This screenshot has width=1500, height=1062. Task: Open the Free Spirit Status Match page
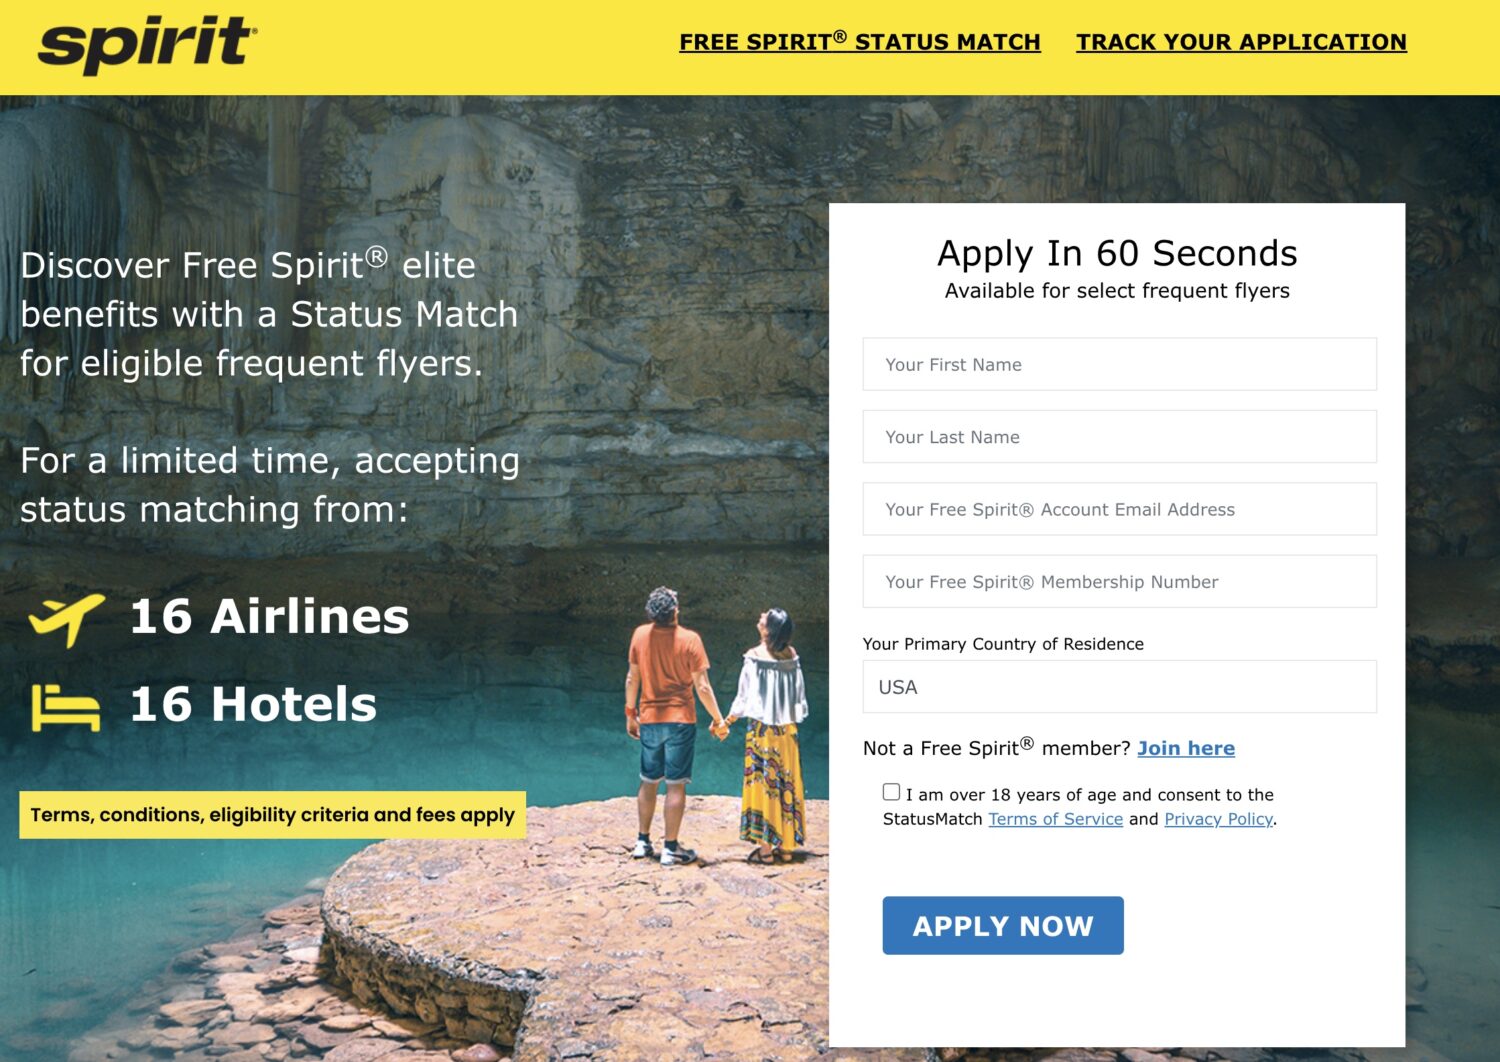click(x=859, y=42)
